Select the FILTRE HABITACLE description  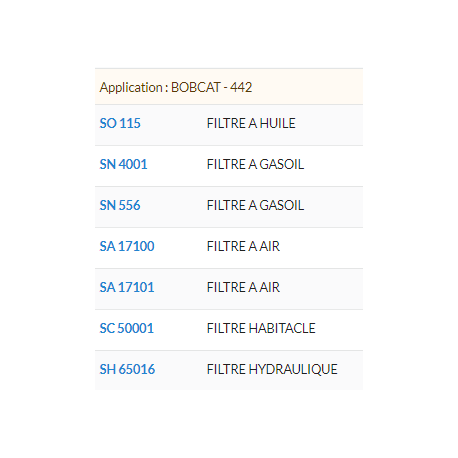tap(261, 328)
